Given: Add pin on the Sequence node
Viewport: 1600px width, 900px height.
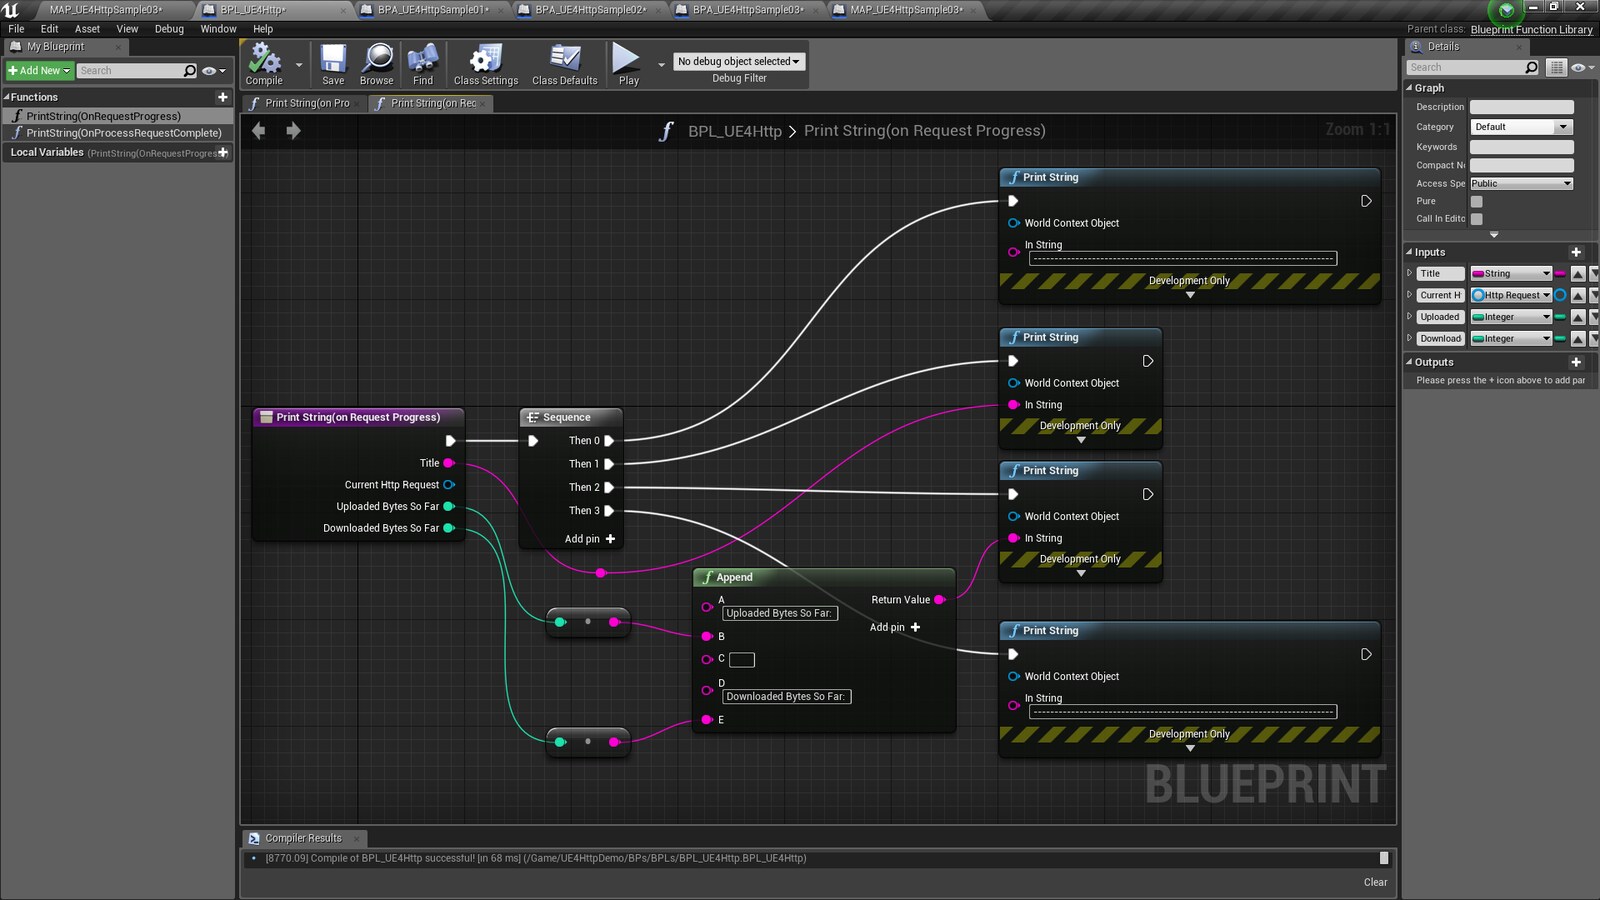Looking at the screenshot, I should [x=590, y=538].
